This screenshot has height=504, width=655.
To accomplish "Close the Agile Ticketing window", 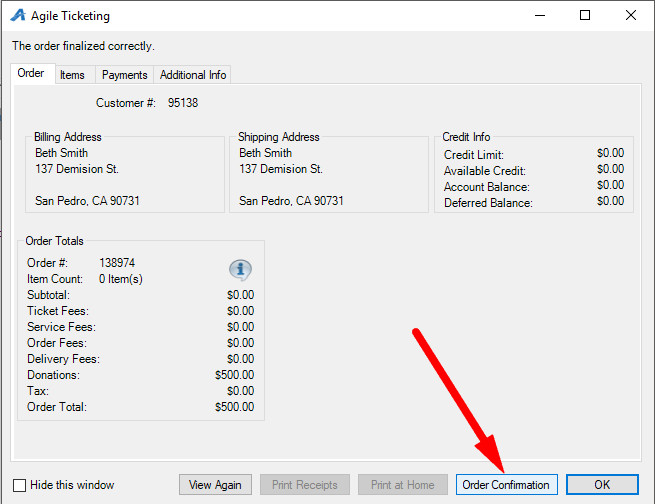I will pos(631,15).
